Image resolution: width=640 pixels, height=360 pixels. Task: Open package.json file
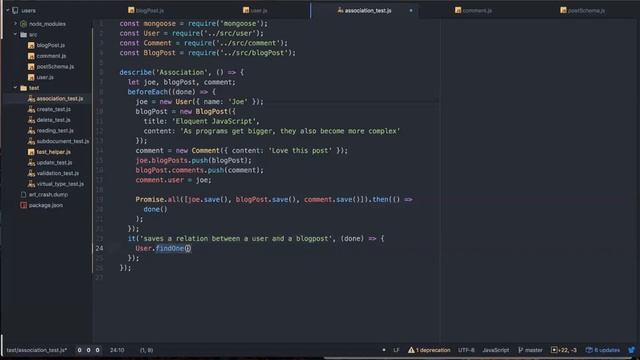pyautogui.click(x=46, y=205)
